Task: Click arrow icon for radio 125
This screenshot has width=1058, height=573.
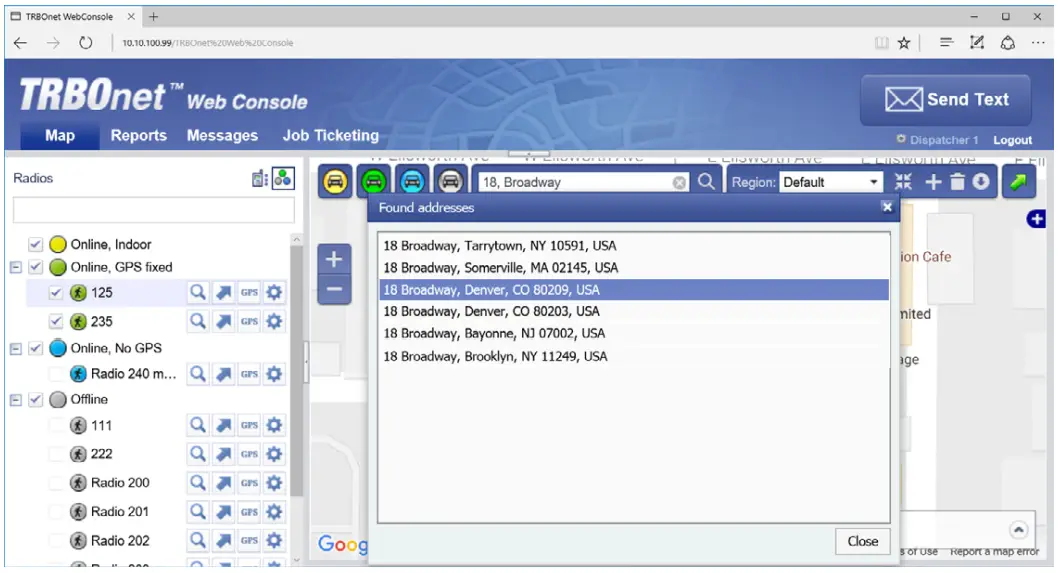Action: coord(223,292)
